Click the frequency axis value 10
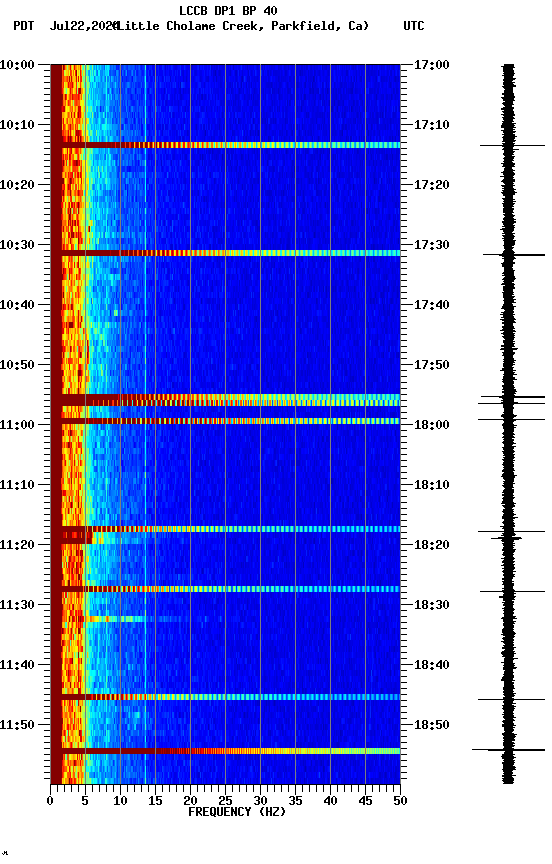This screenshot has width=552, height=864. click(x=120, y=801)
